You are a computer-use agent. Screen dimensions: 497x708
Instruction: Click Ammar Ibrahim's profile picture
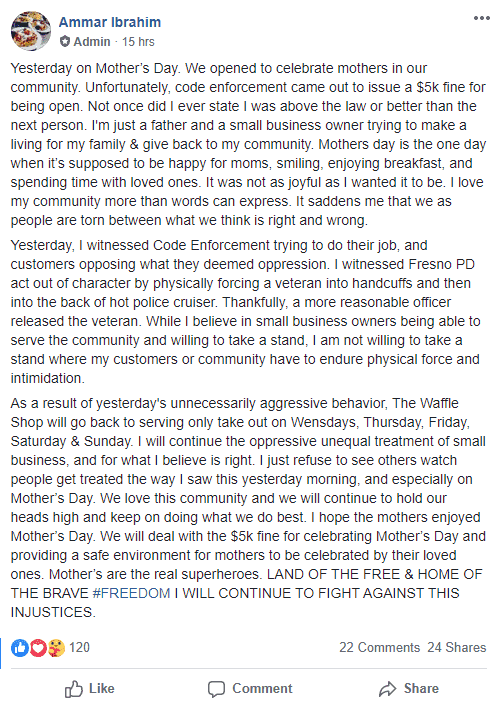31,31
